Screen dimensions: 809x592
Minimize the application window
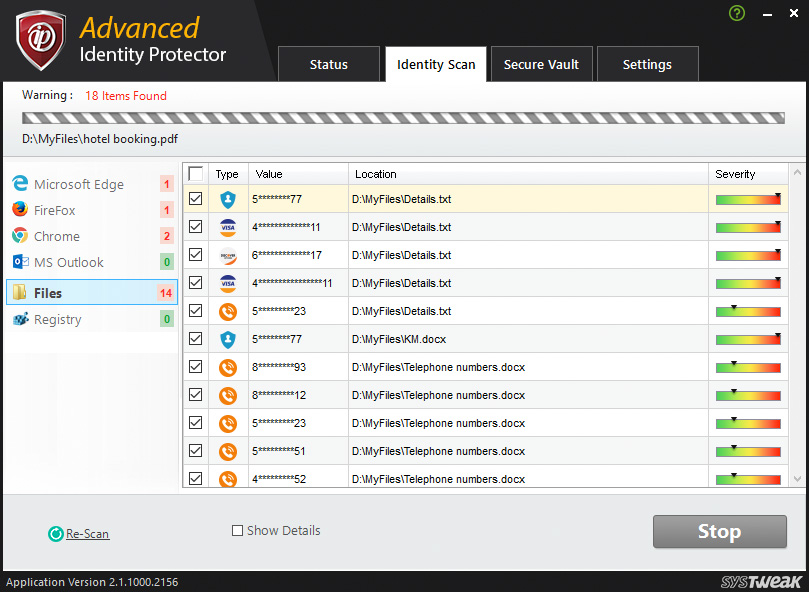[767, 14]
